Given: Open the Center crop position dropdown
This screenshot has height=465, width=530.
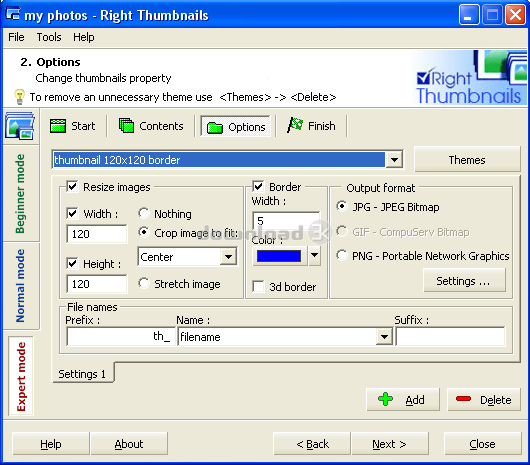Looking at the screenshot, I should (228, 257).
